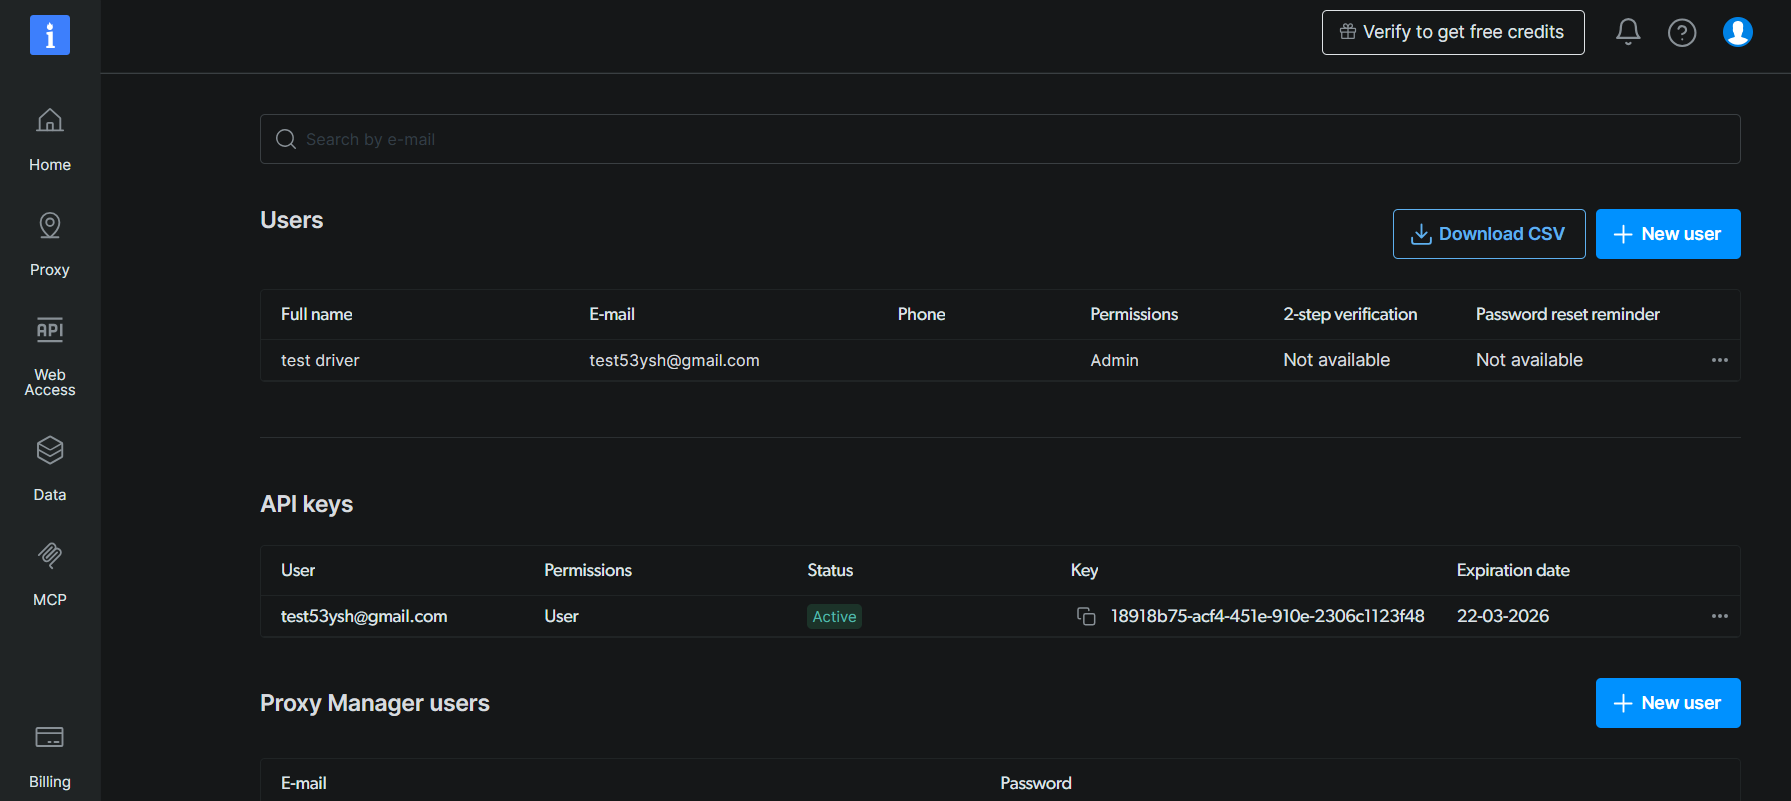Go to the Proxy sidebar section
This screenshot has height=801, width=1791.
pos(50,244)
